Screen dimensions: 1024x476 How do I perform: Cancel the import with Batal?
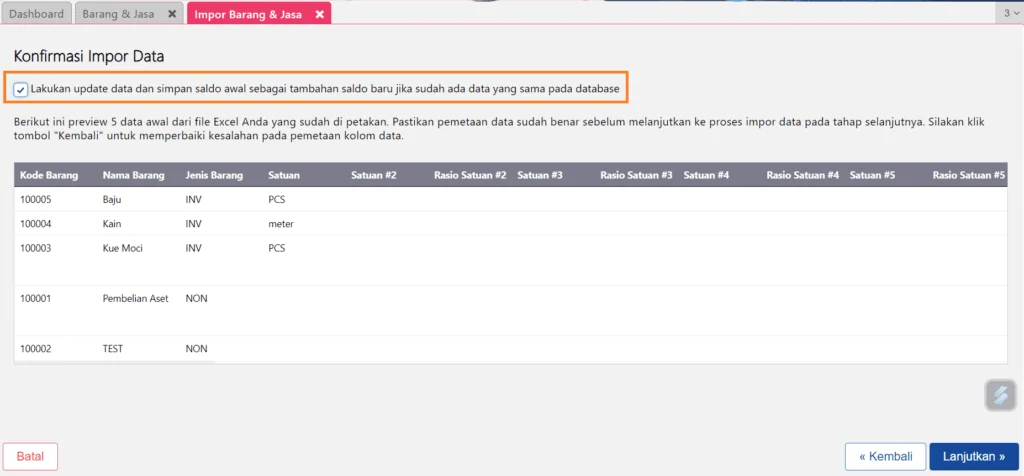[x=30, y=456]
